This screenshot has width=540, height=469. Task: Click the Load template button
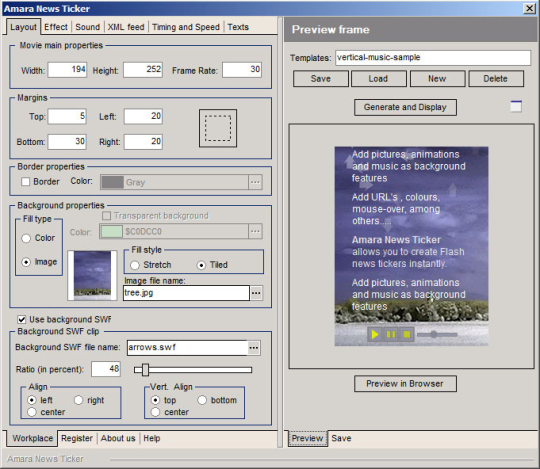378,79
